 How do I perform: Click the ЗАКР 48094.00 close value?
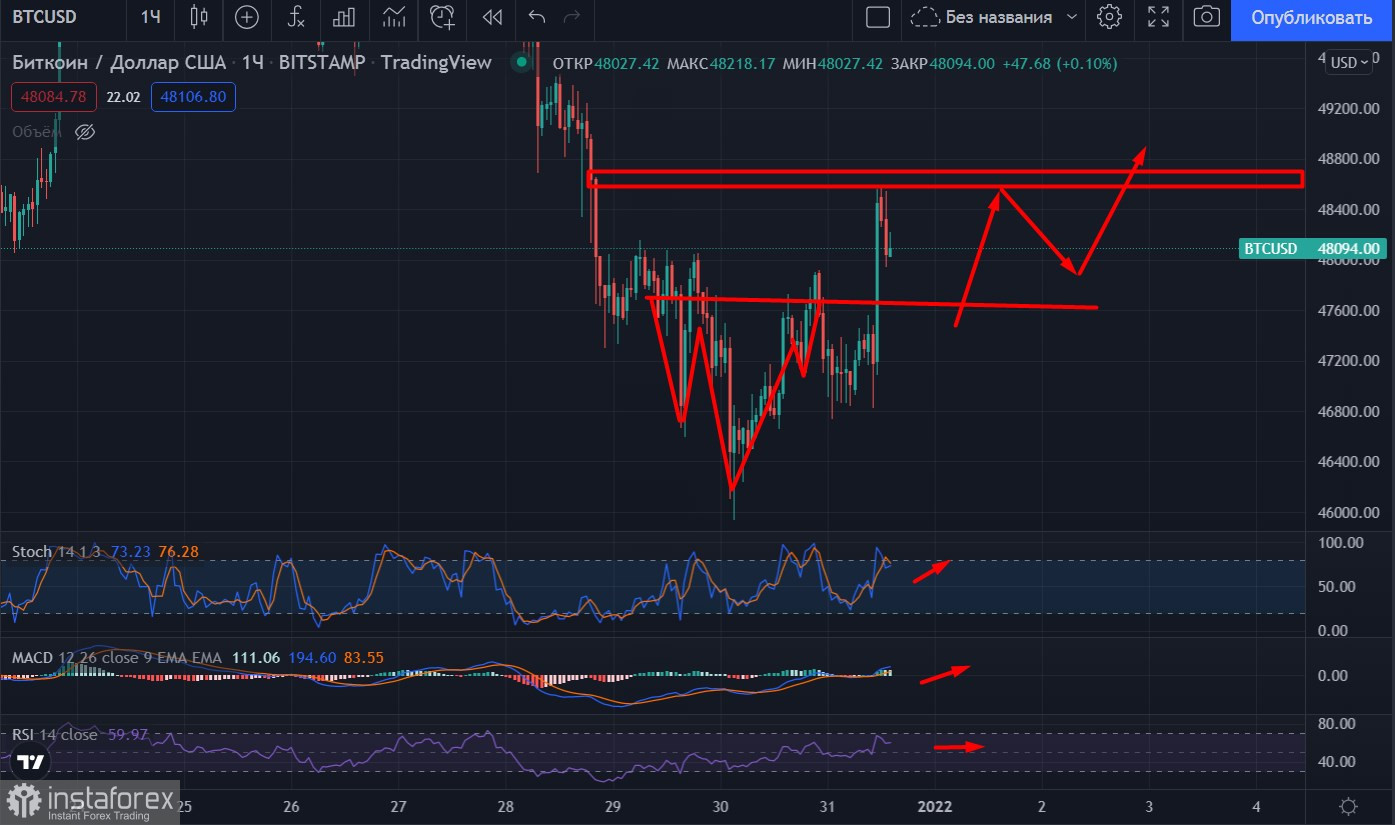coord(943,63)
